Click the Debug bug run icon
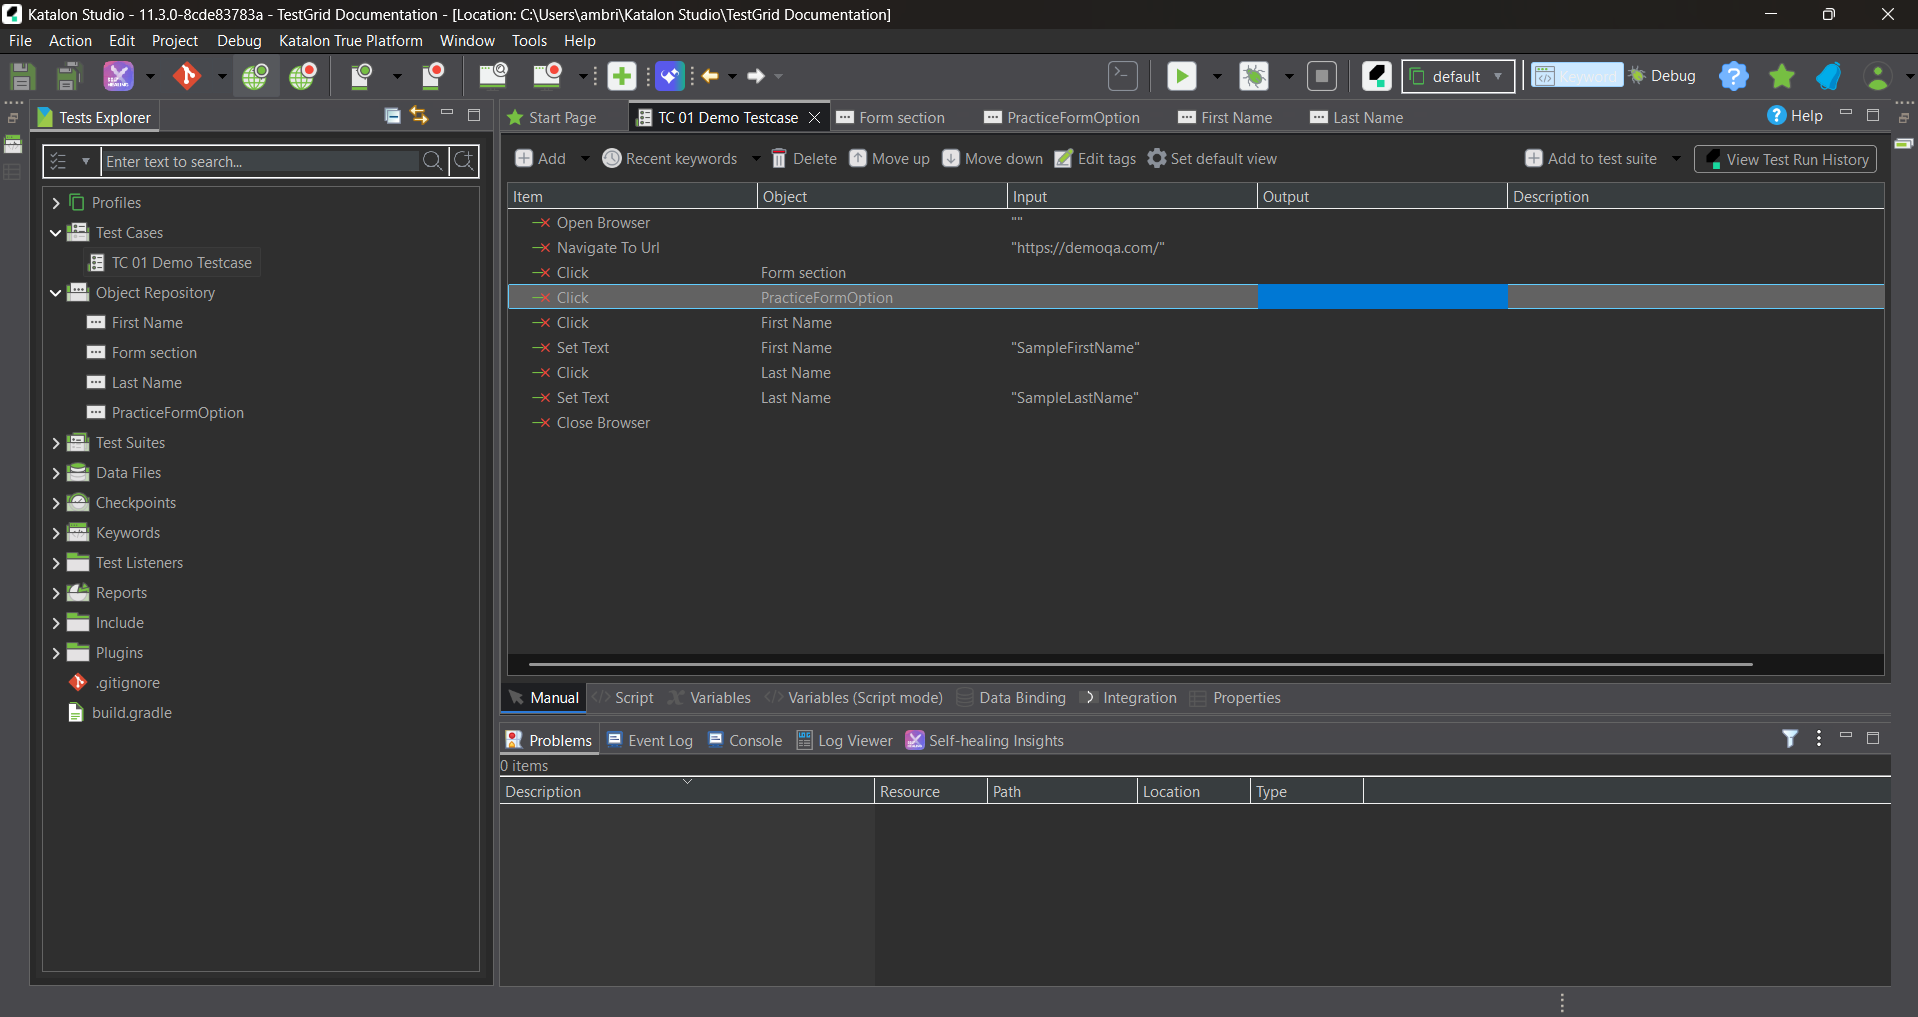 [x=1254, y=76]
